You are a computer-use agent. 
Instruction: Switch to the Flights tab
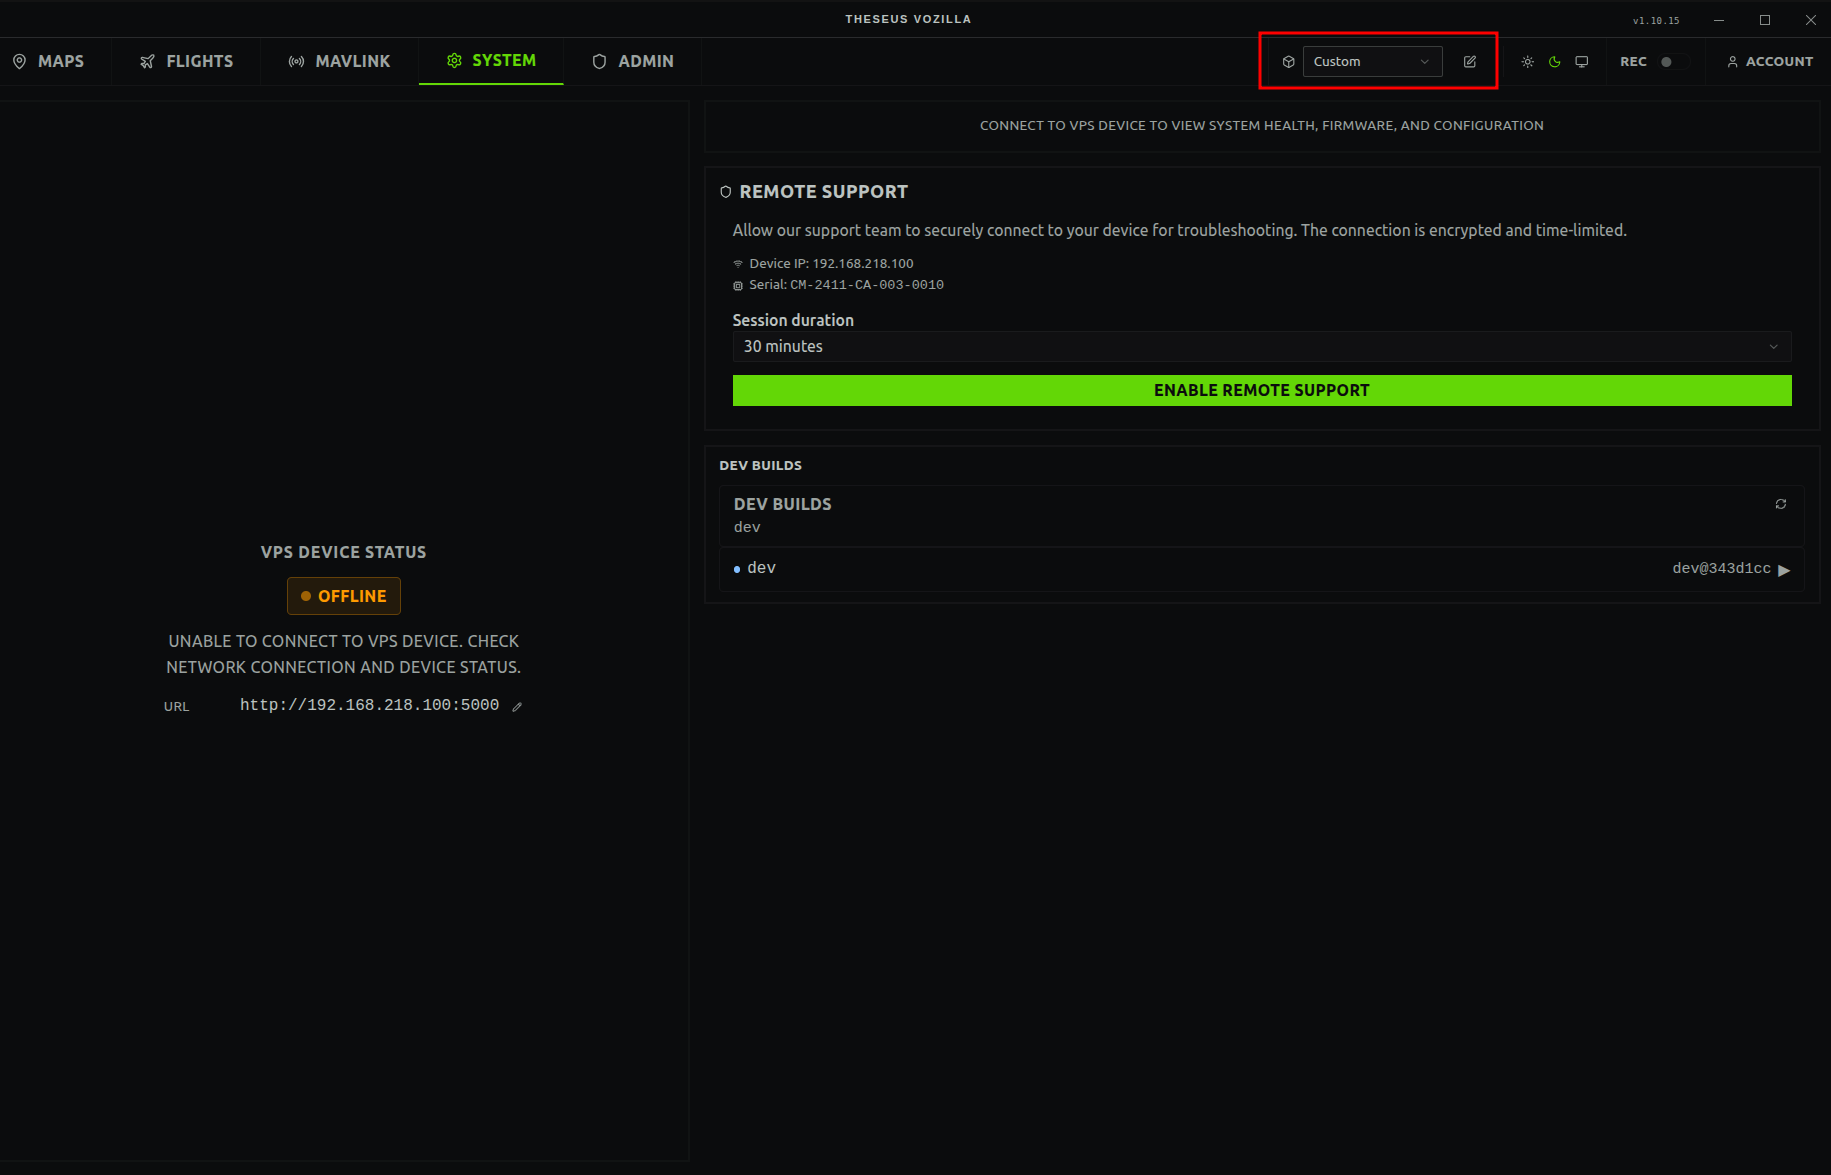(186, 62)
